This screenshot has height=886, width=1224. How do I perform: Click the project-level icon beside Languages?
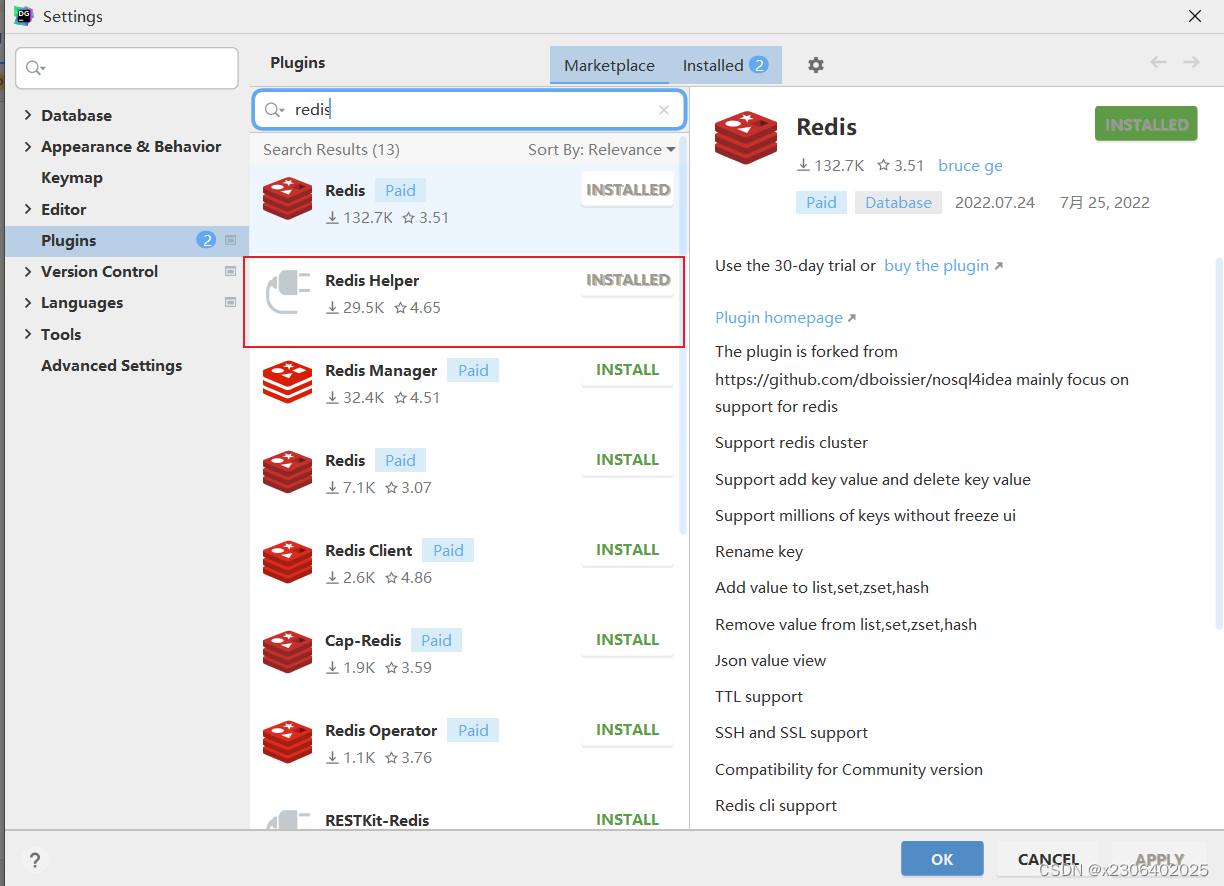(231, 302)
